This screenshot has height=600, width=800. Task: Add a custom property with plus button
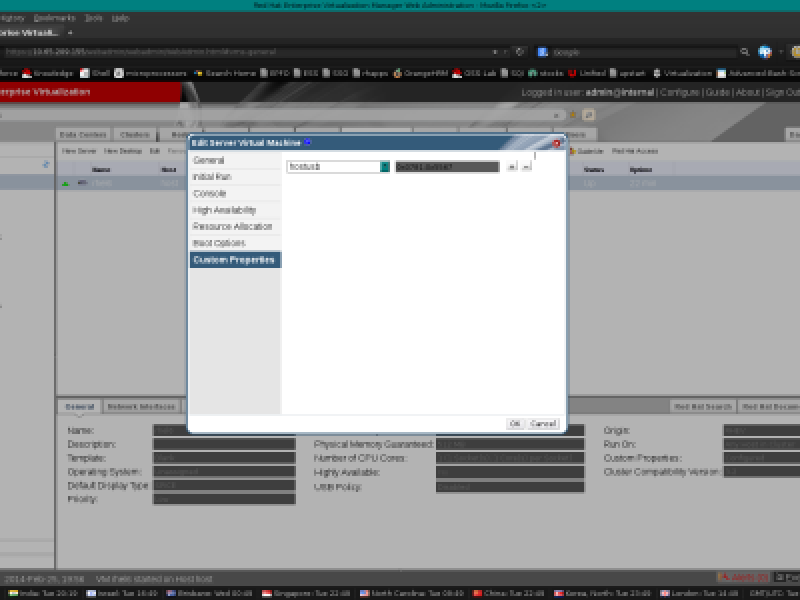512,166
